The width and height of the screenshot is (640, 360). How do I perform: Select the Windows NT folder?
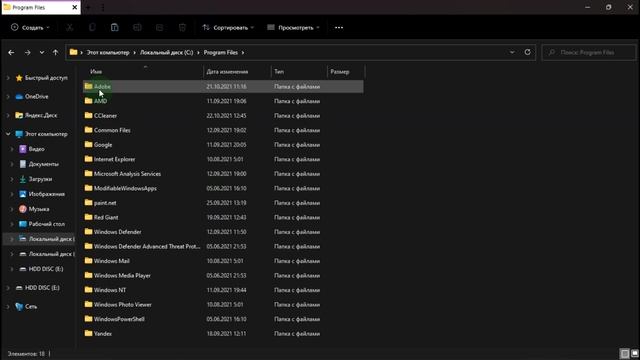[x=223, y=290]
